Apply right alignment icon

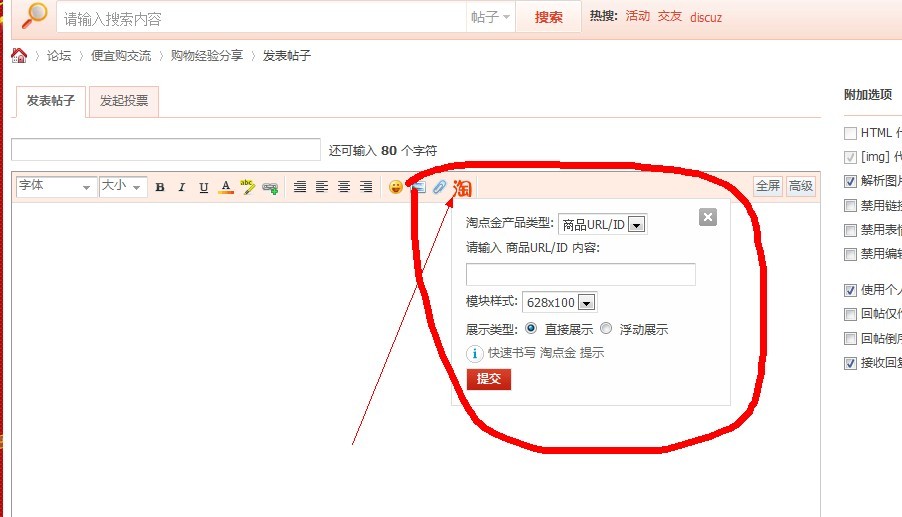366,186
